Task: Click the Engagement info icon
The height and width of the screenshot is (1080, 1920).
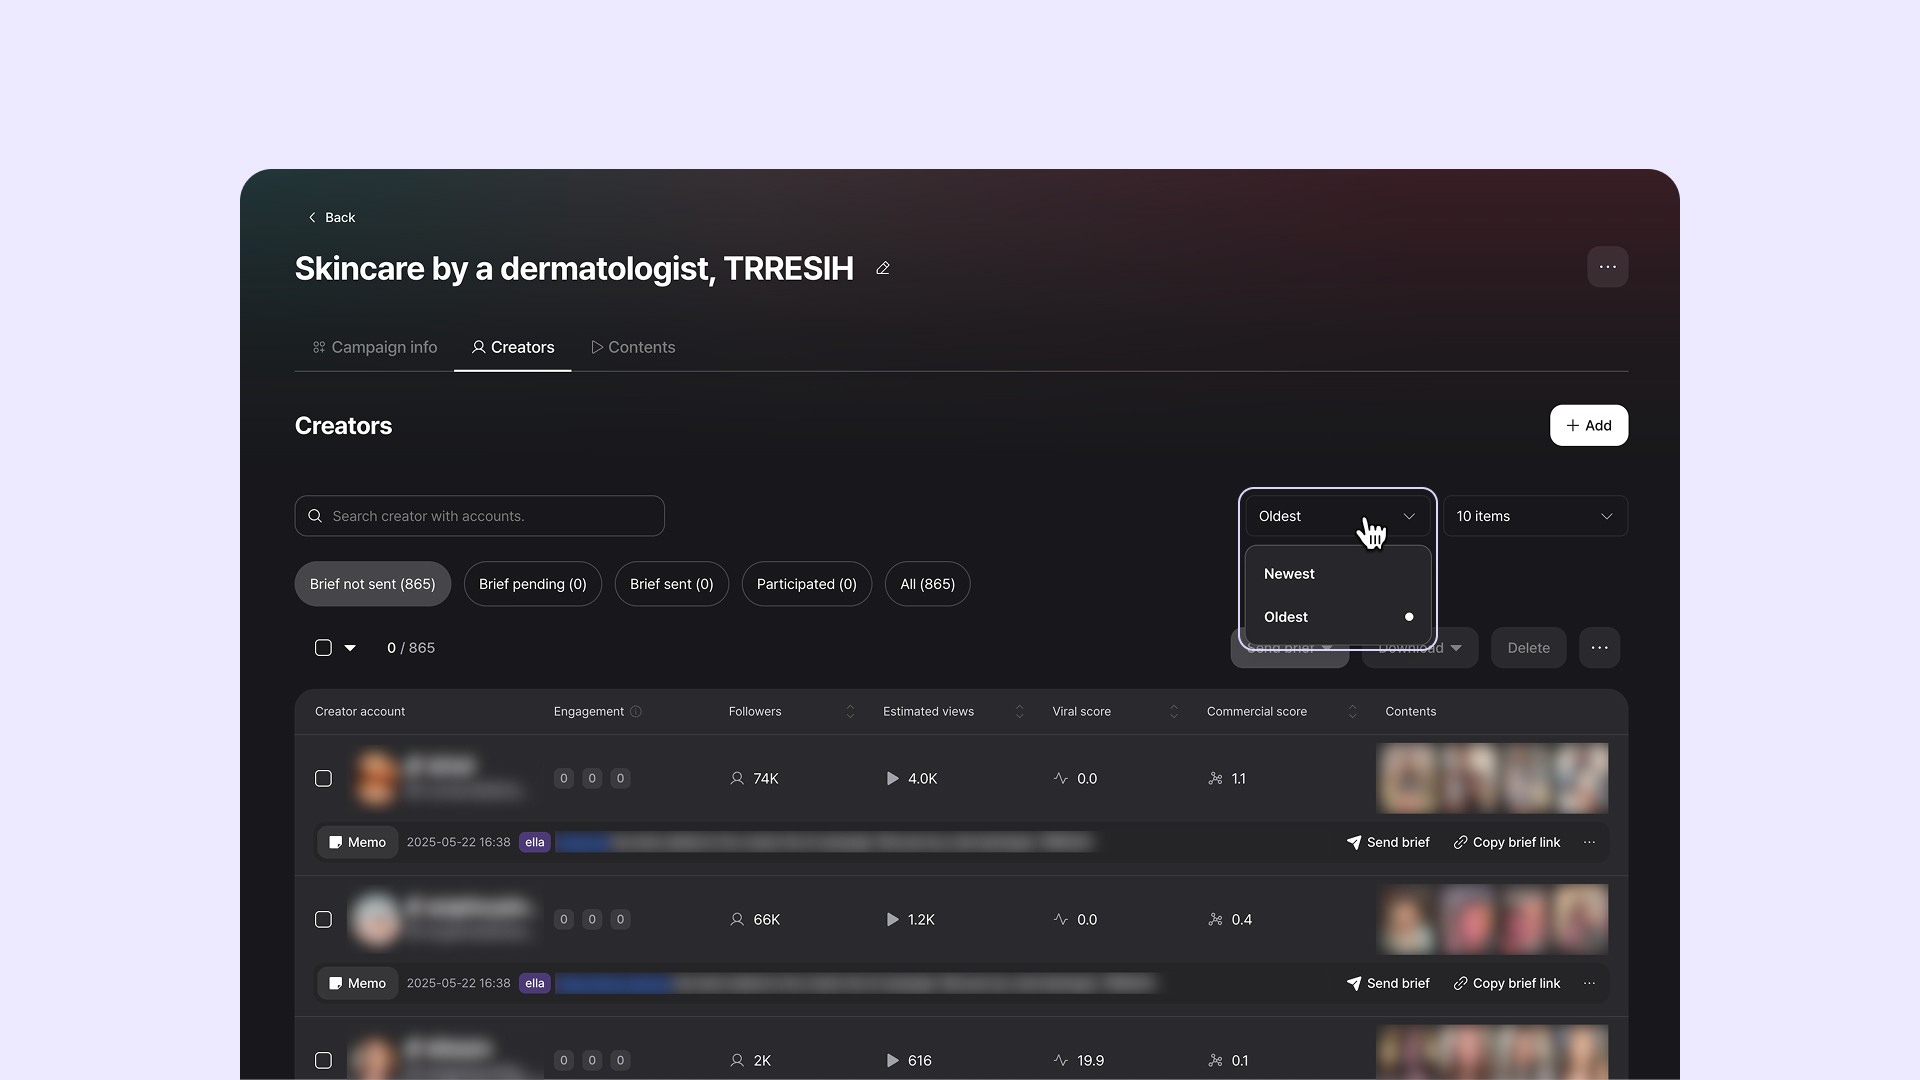Action: pyautogui.click(x=636, y=712)
